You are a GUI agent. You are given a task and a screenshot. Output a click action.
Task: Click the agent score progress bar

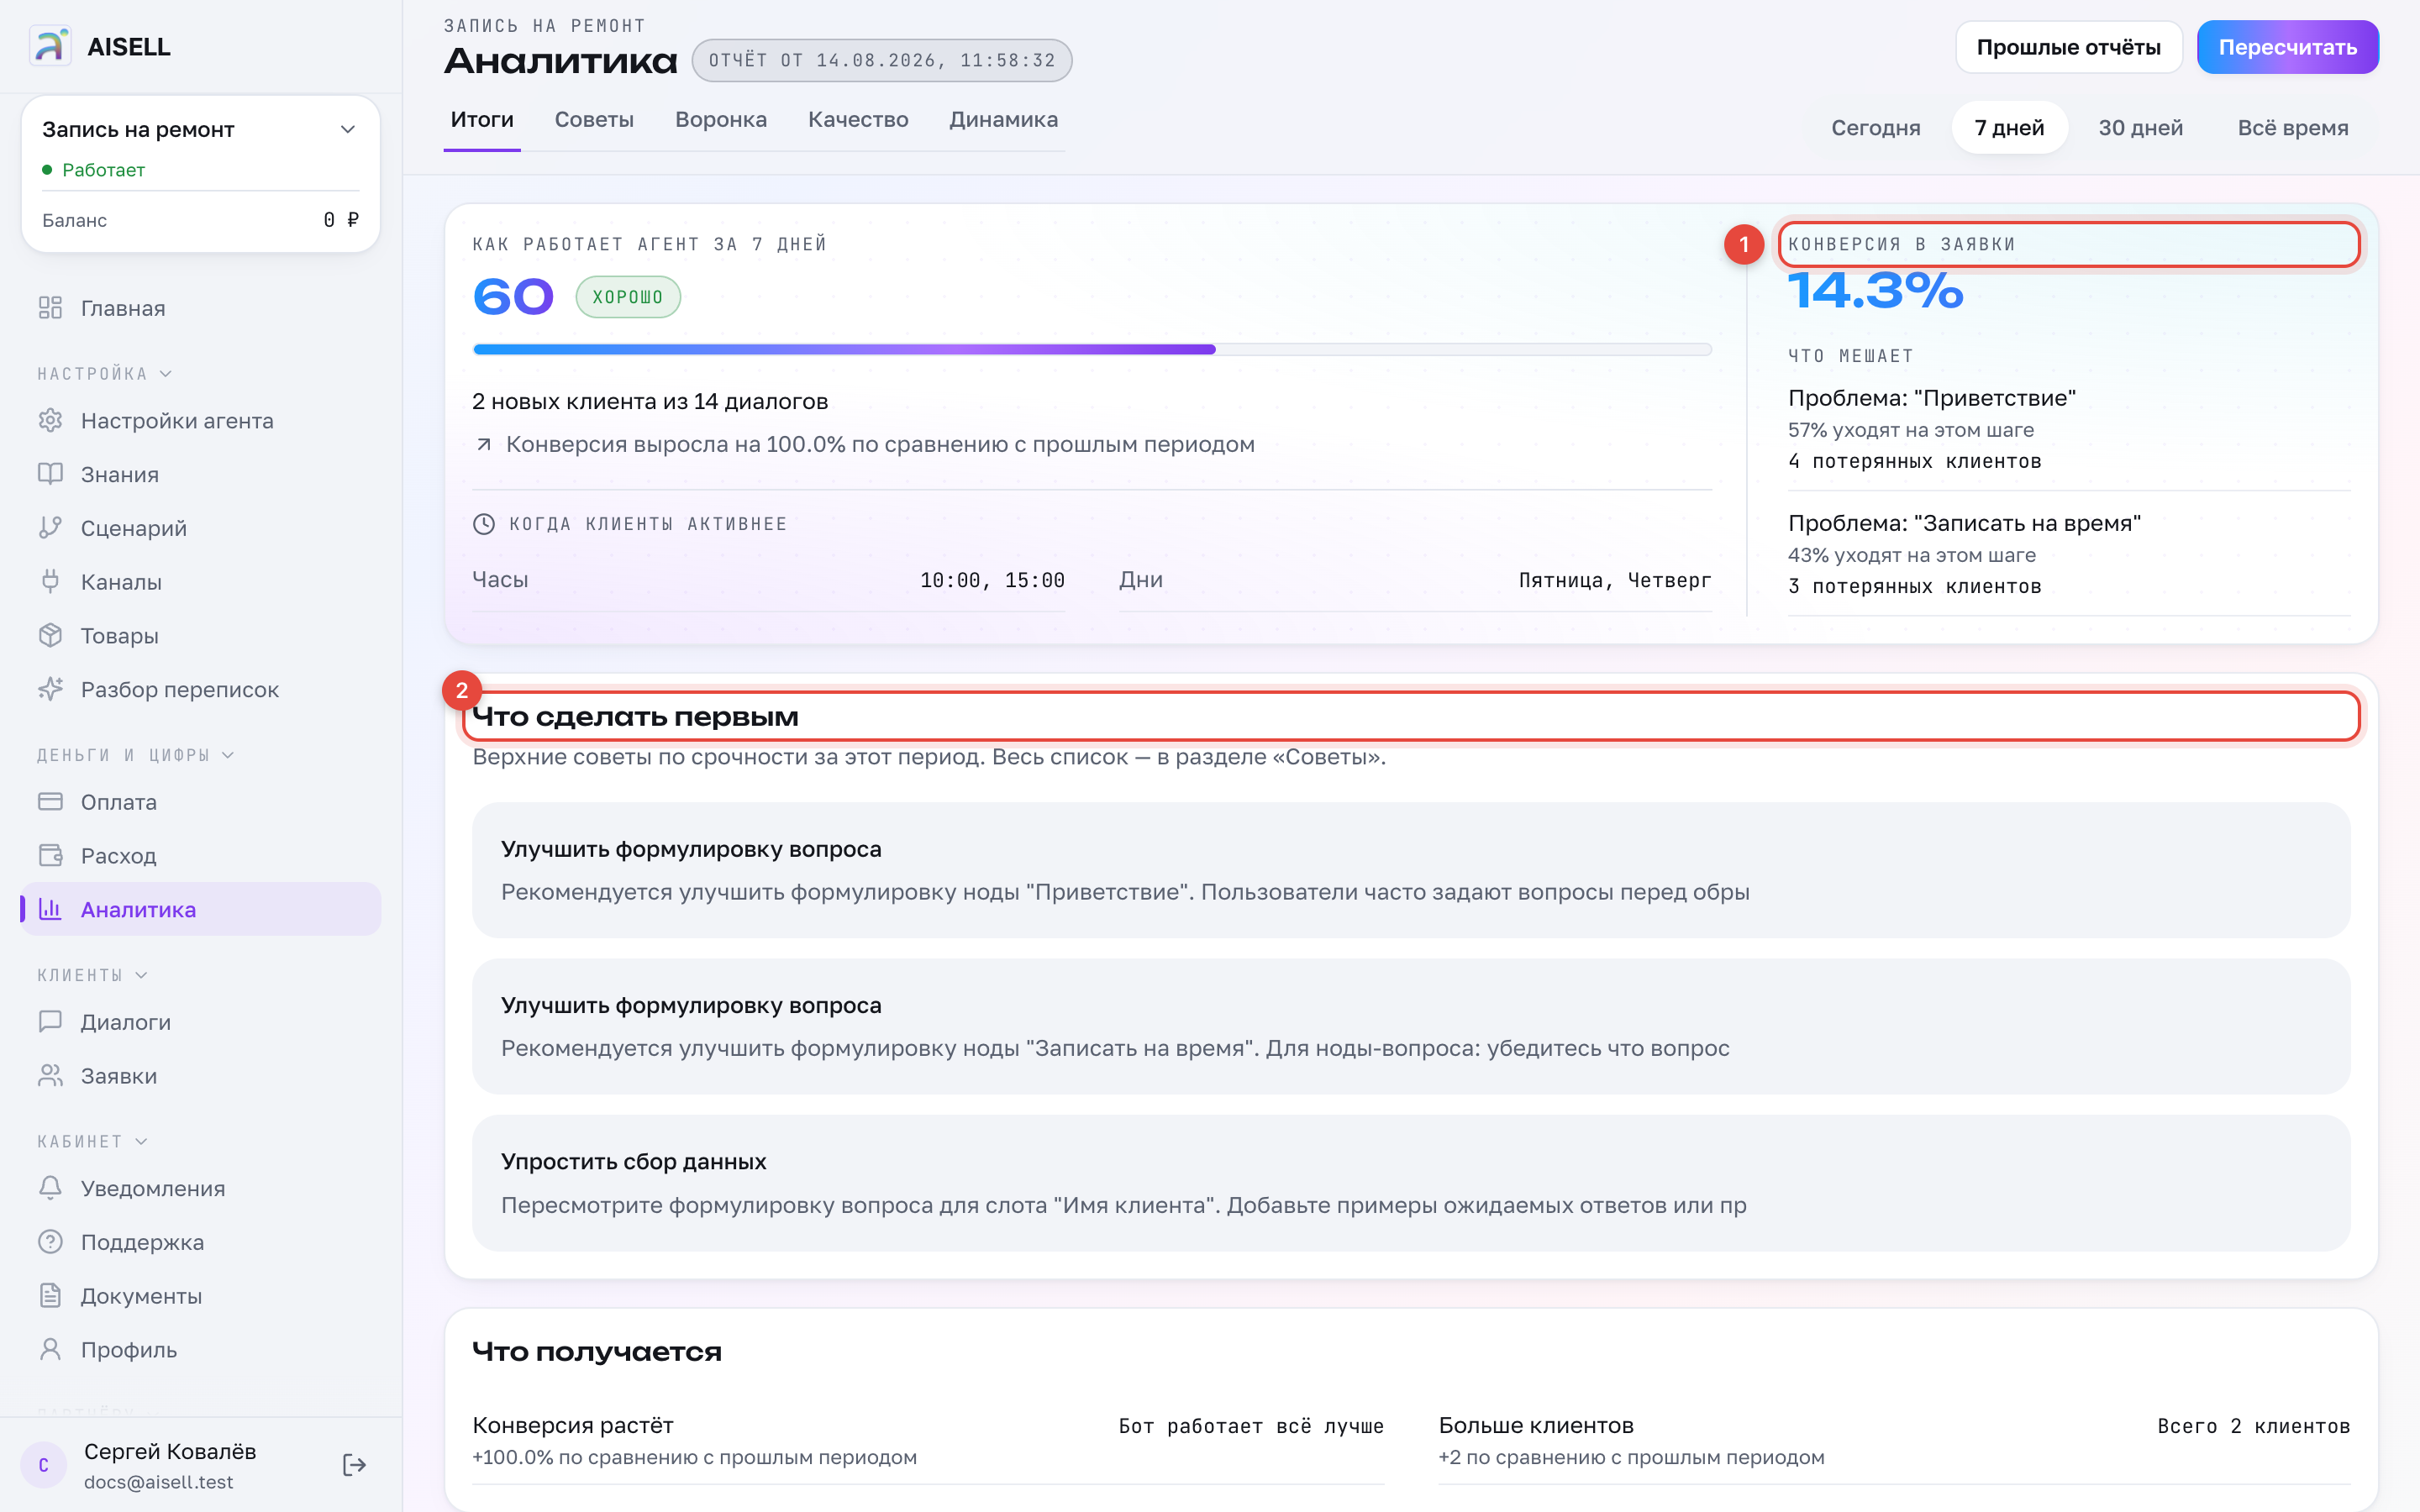point(1092,349)
